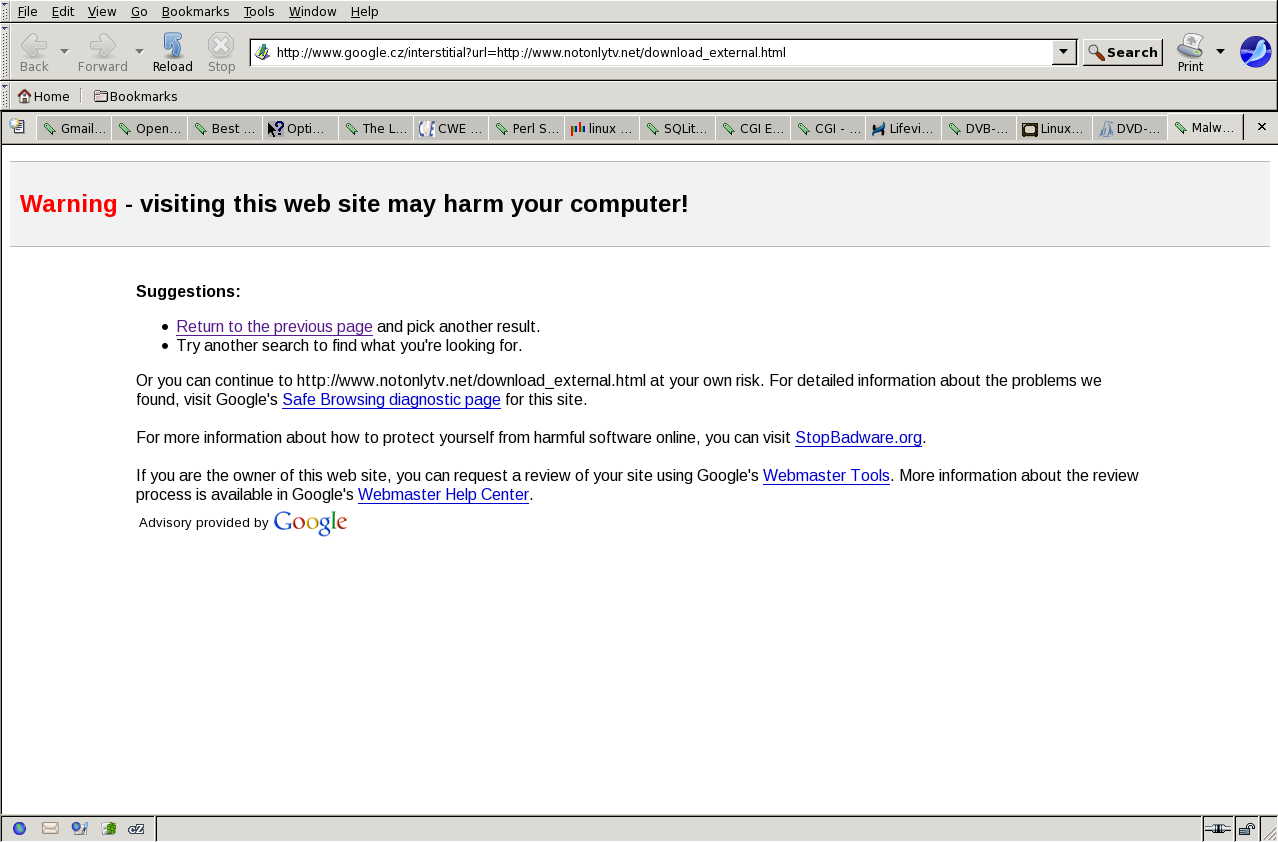The width and height of the screenshot is (1278, 842).
Task: Open the Bookmarks menu
Action: tap(195, 11)
